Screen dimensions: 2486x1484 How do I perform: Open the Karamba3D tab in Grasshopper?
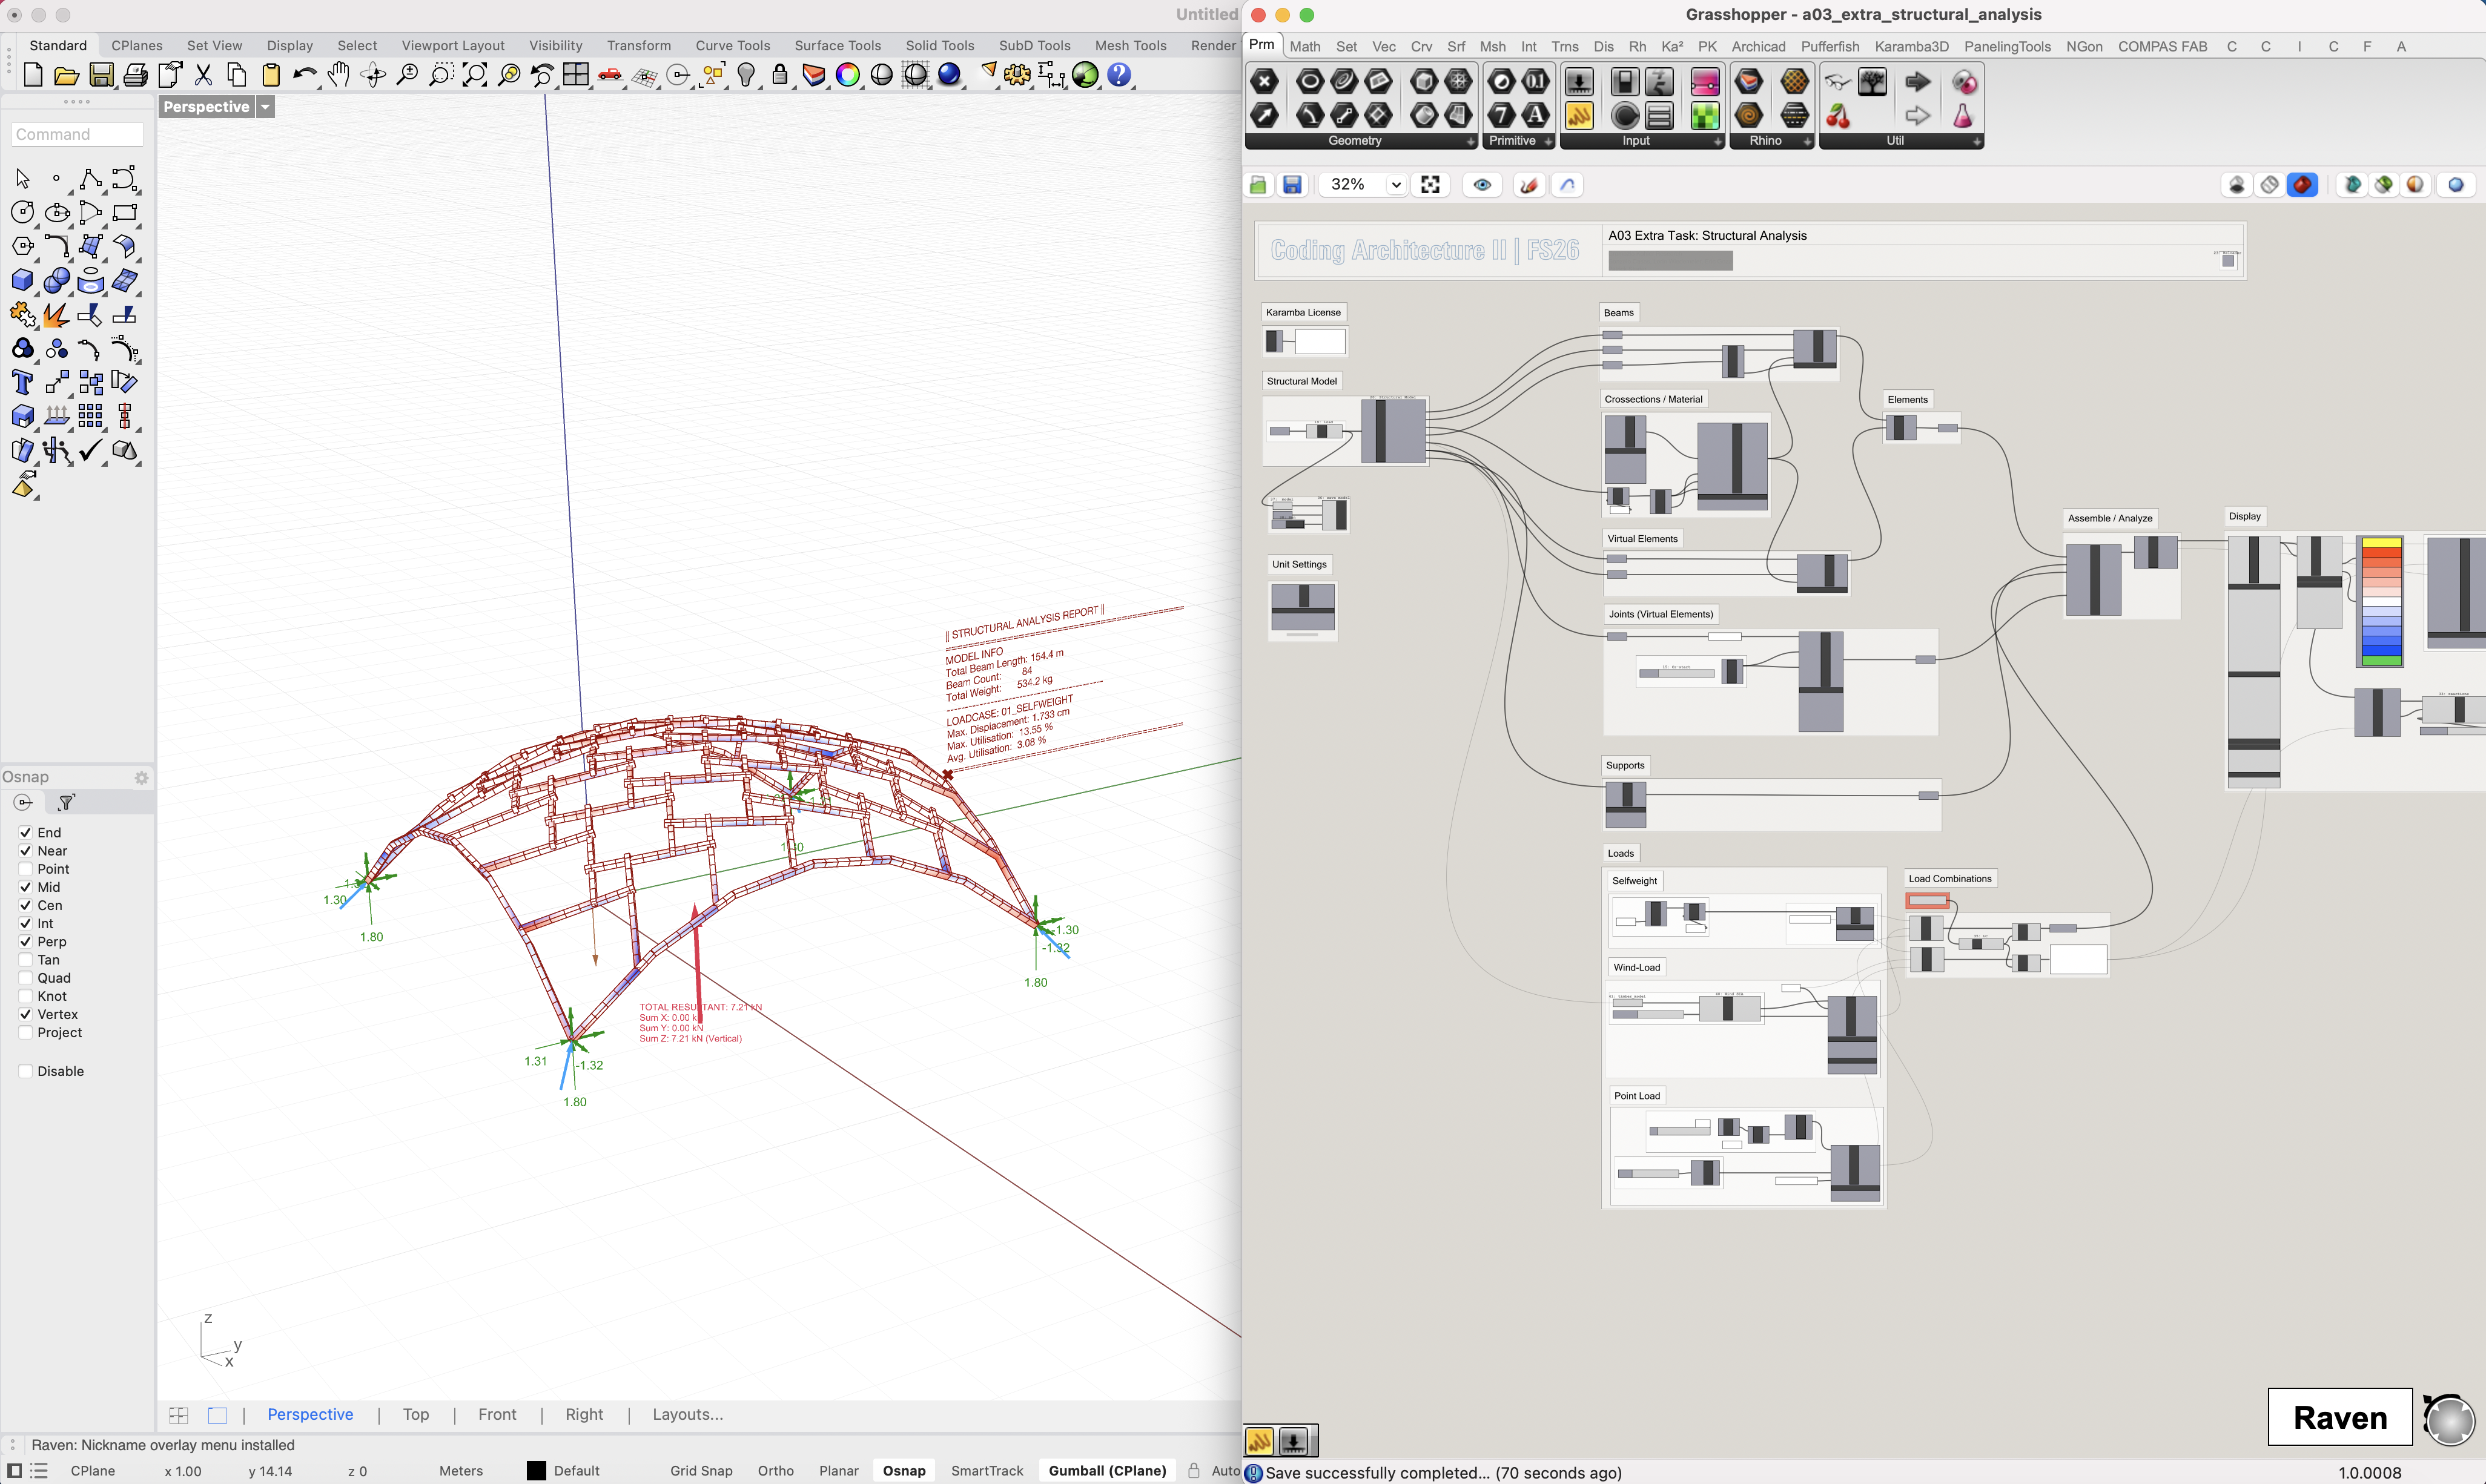1911,46
